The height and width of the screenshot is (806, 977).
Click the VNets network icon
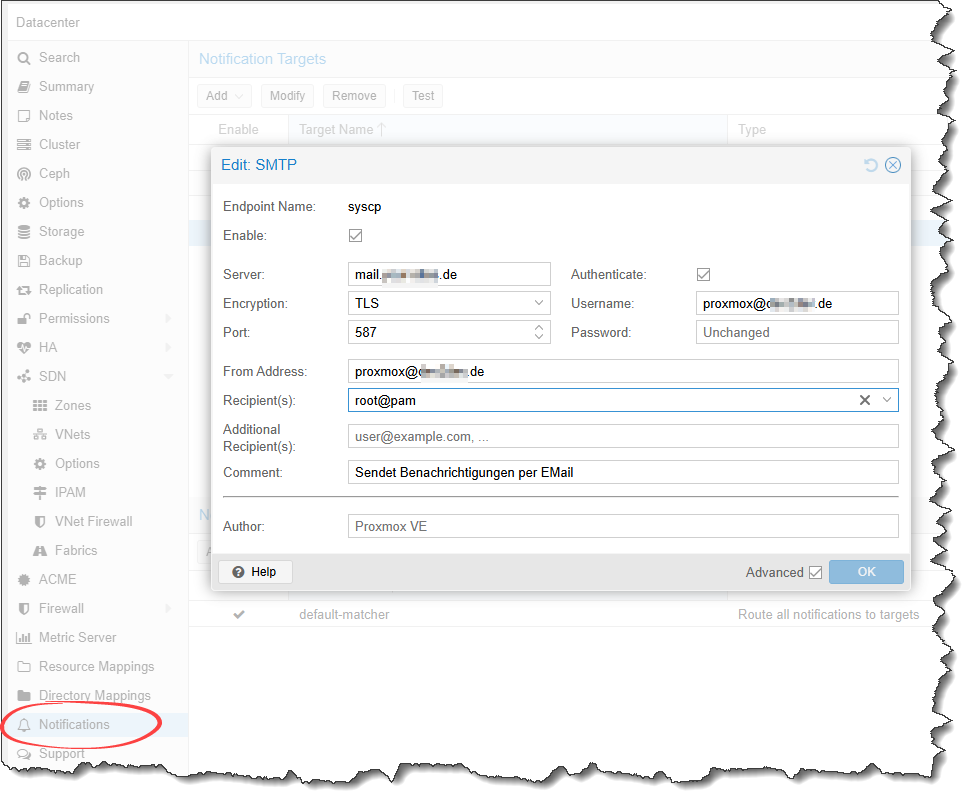[40, 434]
